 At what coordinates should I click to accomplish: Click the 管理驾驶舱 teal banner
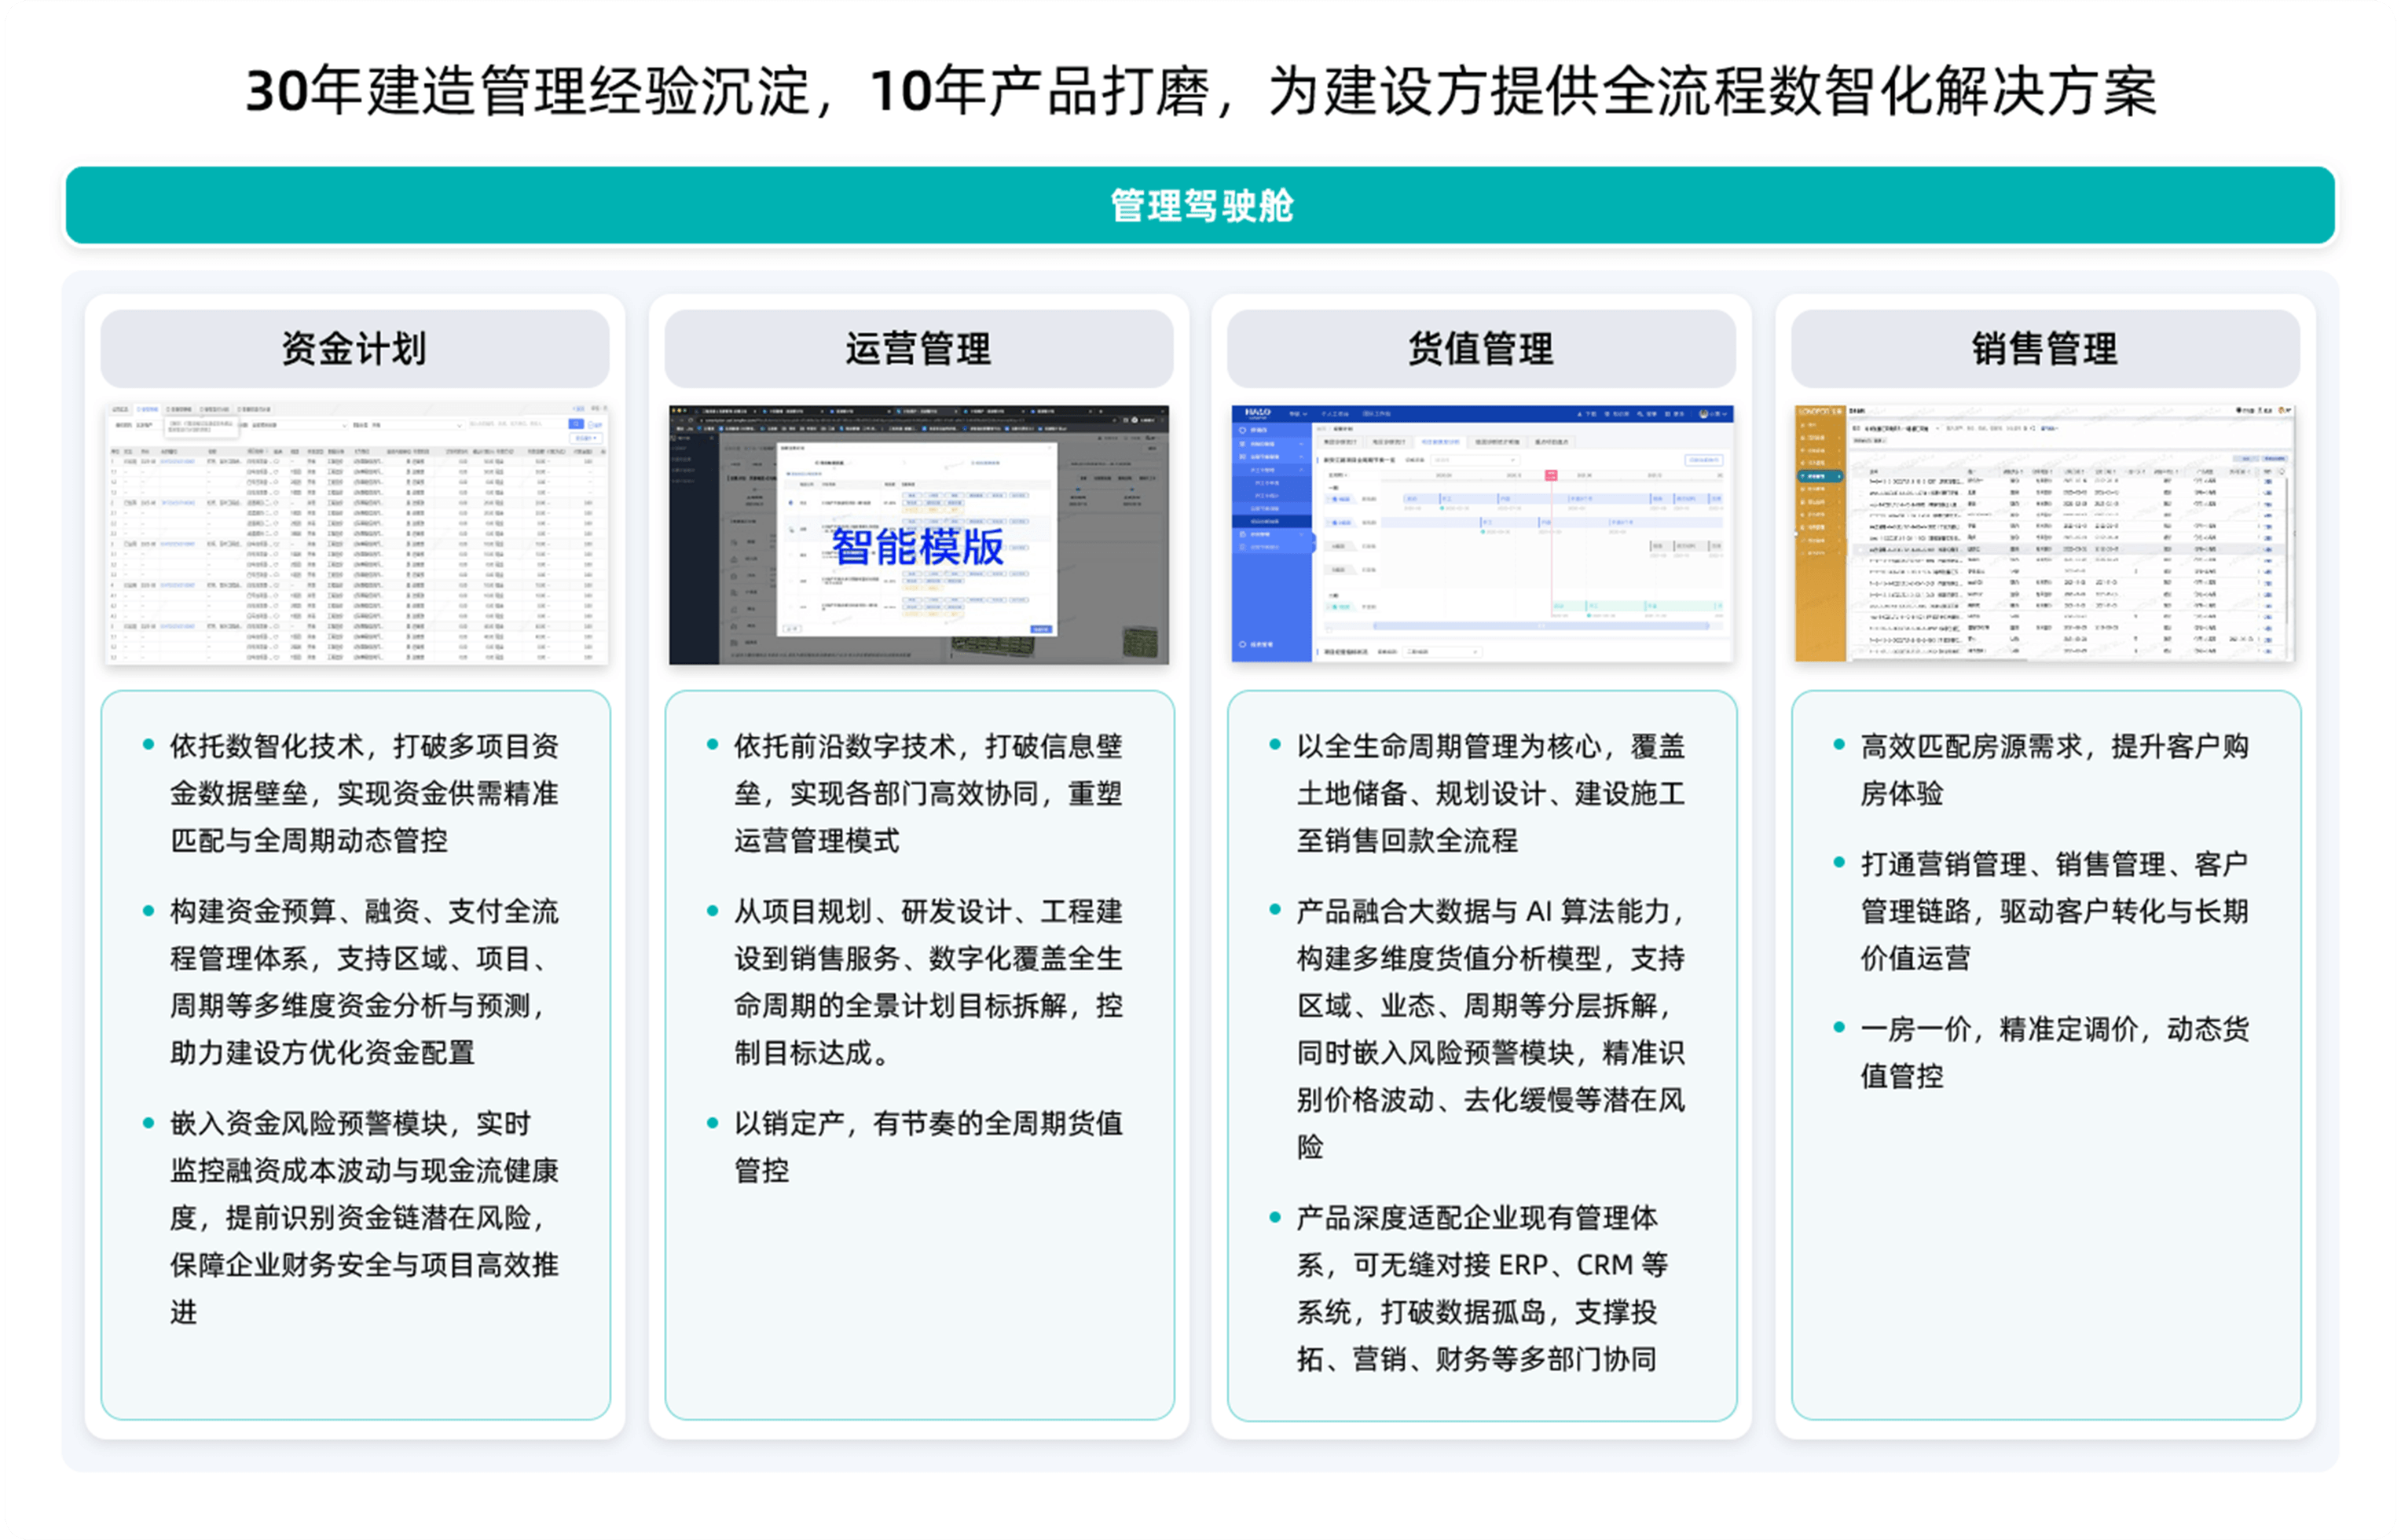(1200, 205)
